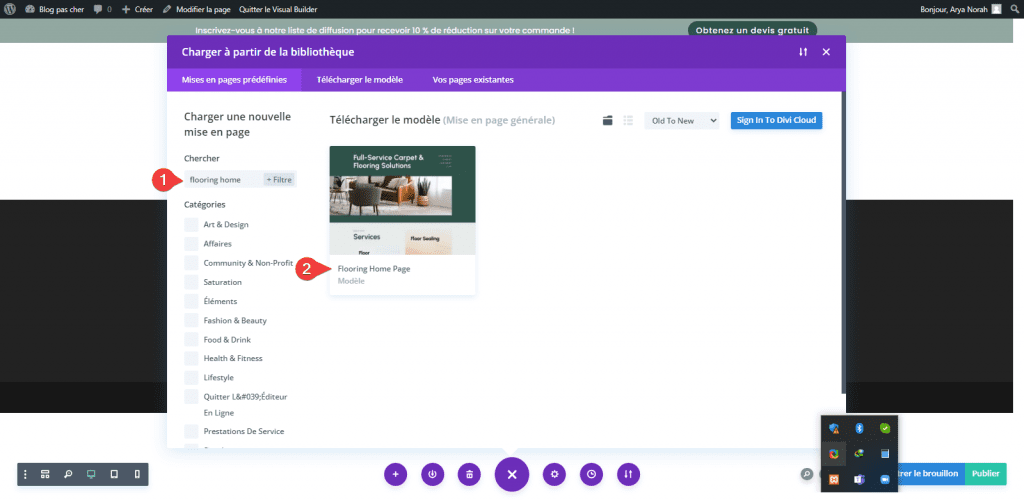1024x500 pixels.
Task: Open the builder three-dot options menu
Action: tap(25, 475)
